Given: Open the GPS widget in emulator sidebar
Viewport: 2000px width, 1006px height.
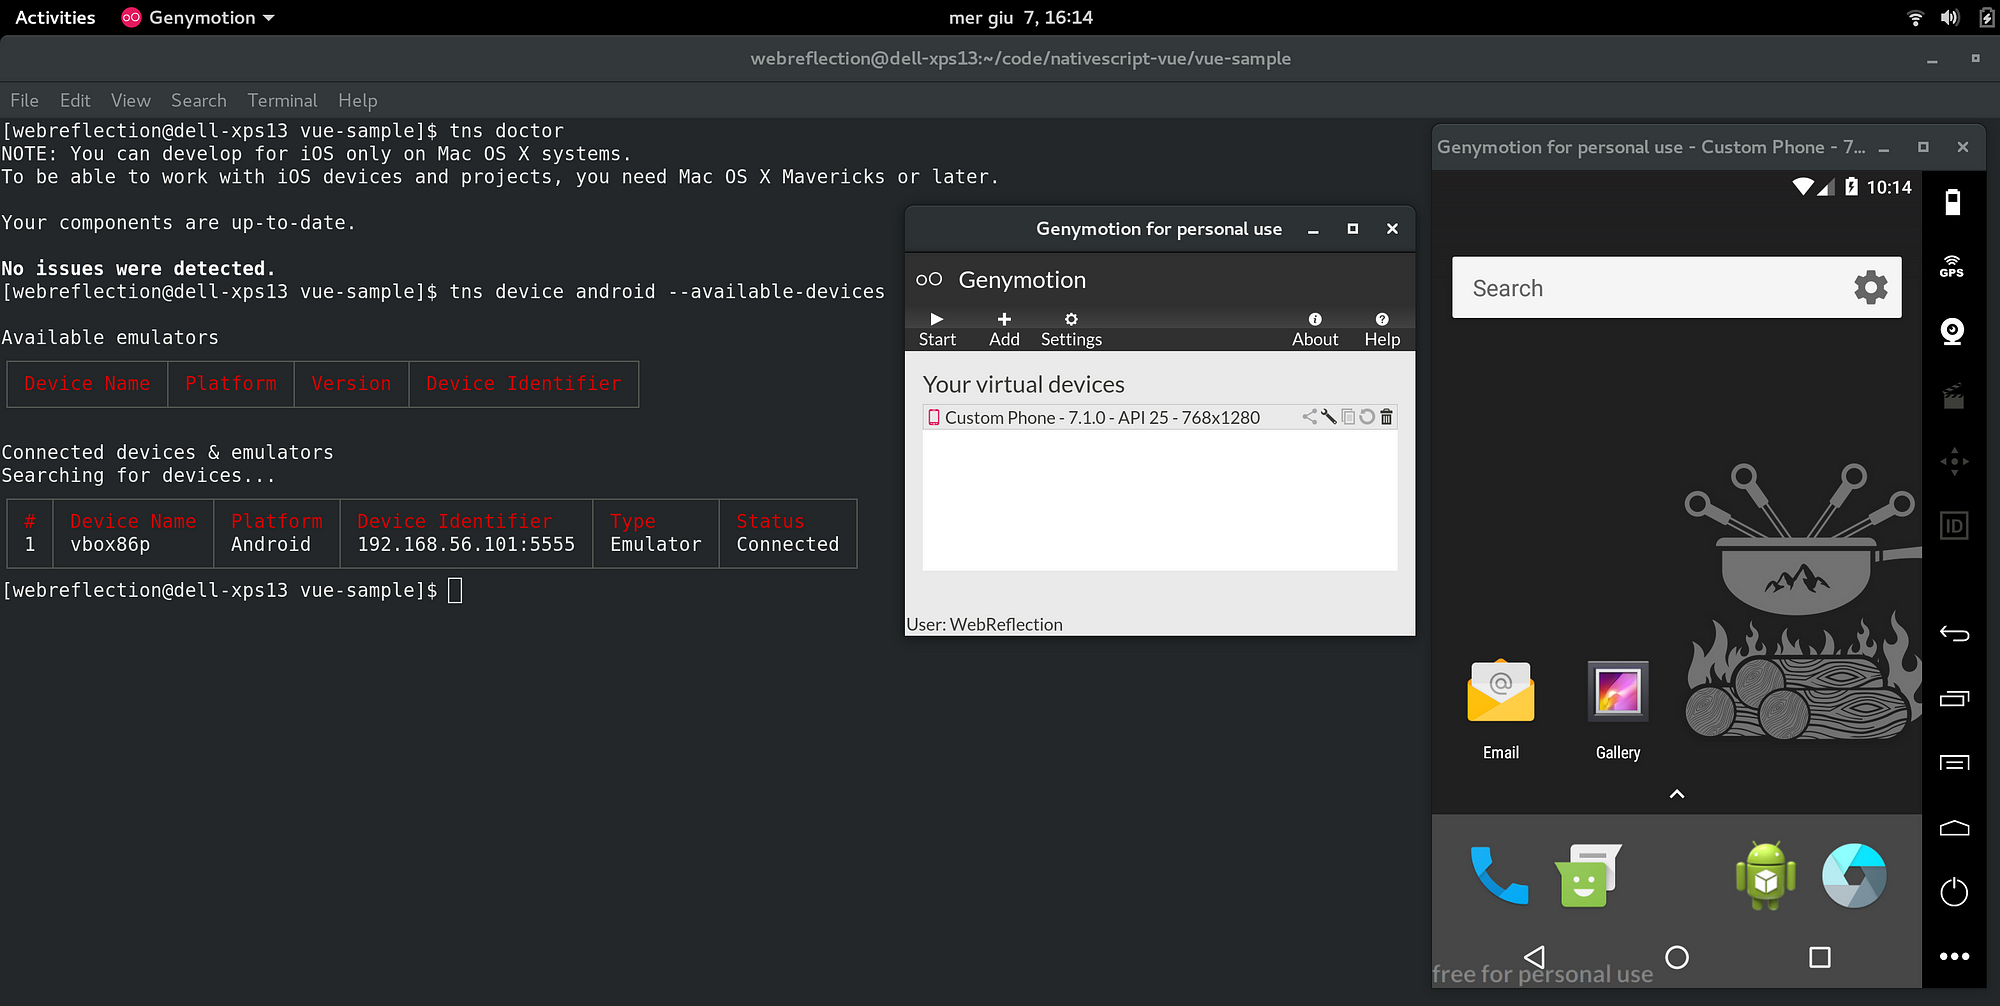Looking at the screenshot, I should (x=1953, y=266).
